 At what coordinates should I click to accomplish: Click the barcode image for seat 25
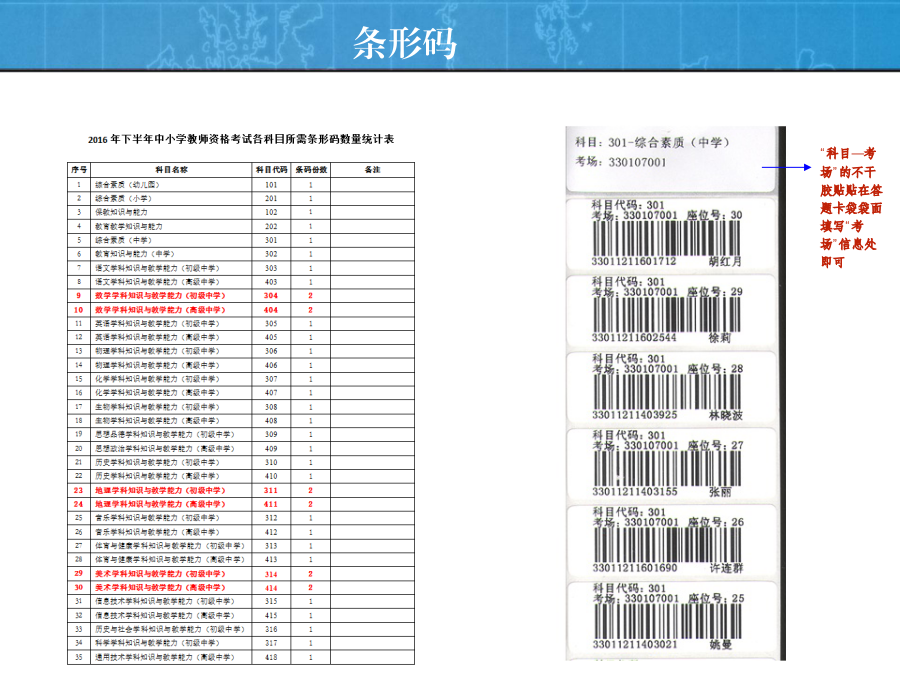click(x=668, y=622)
